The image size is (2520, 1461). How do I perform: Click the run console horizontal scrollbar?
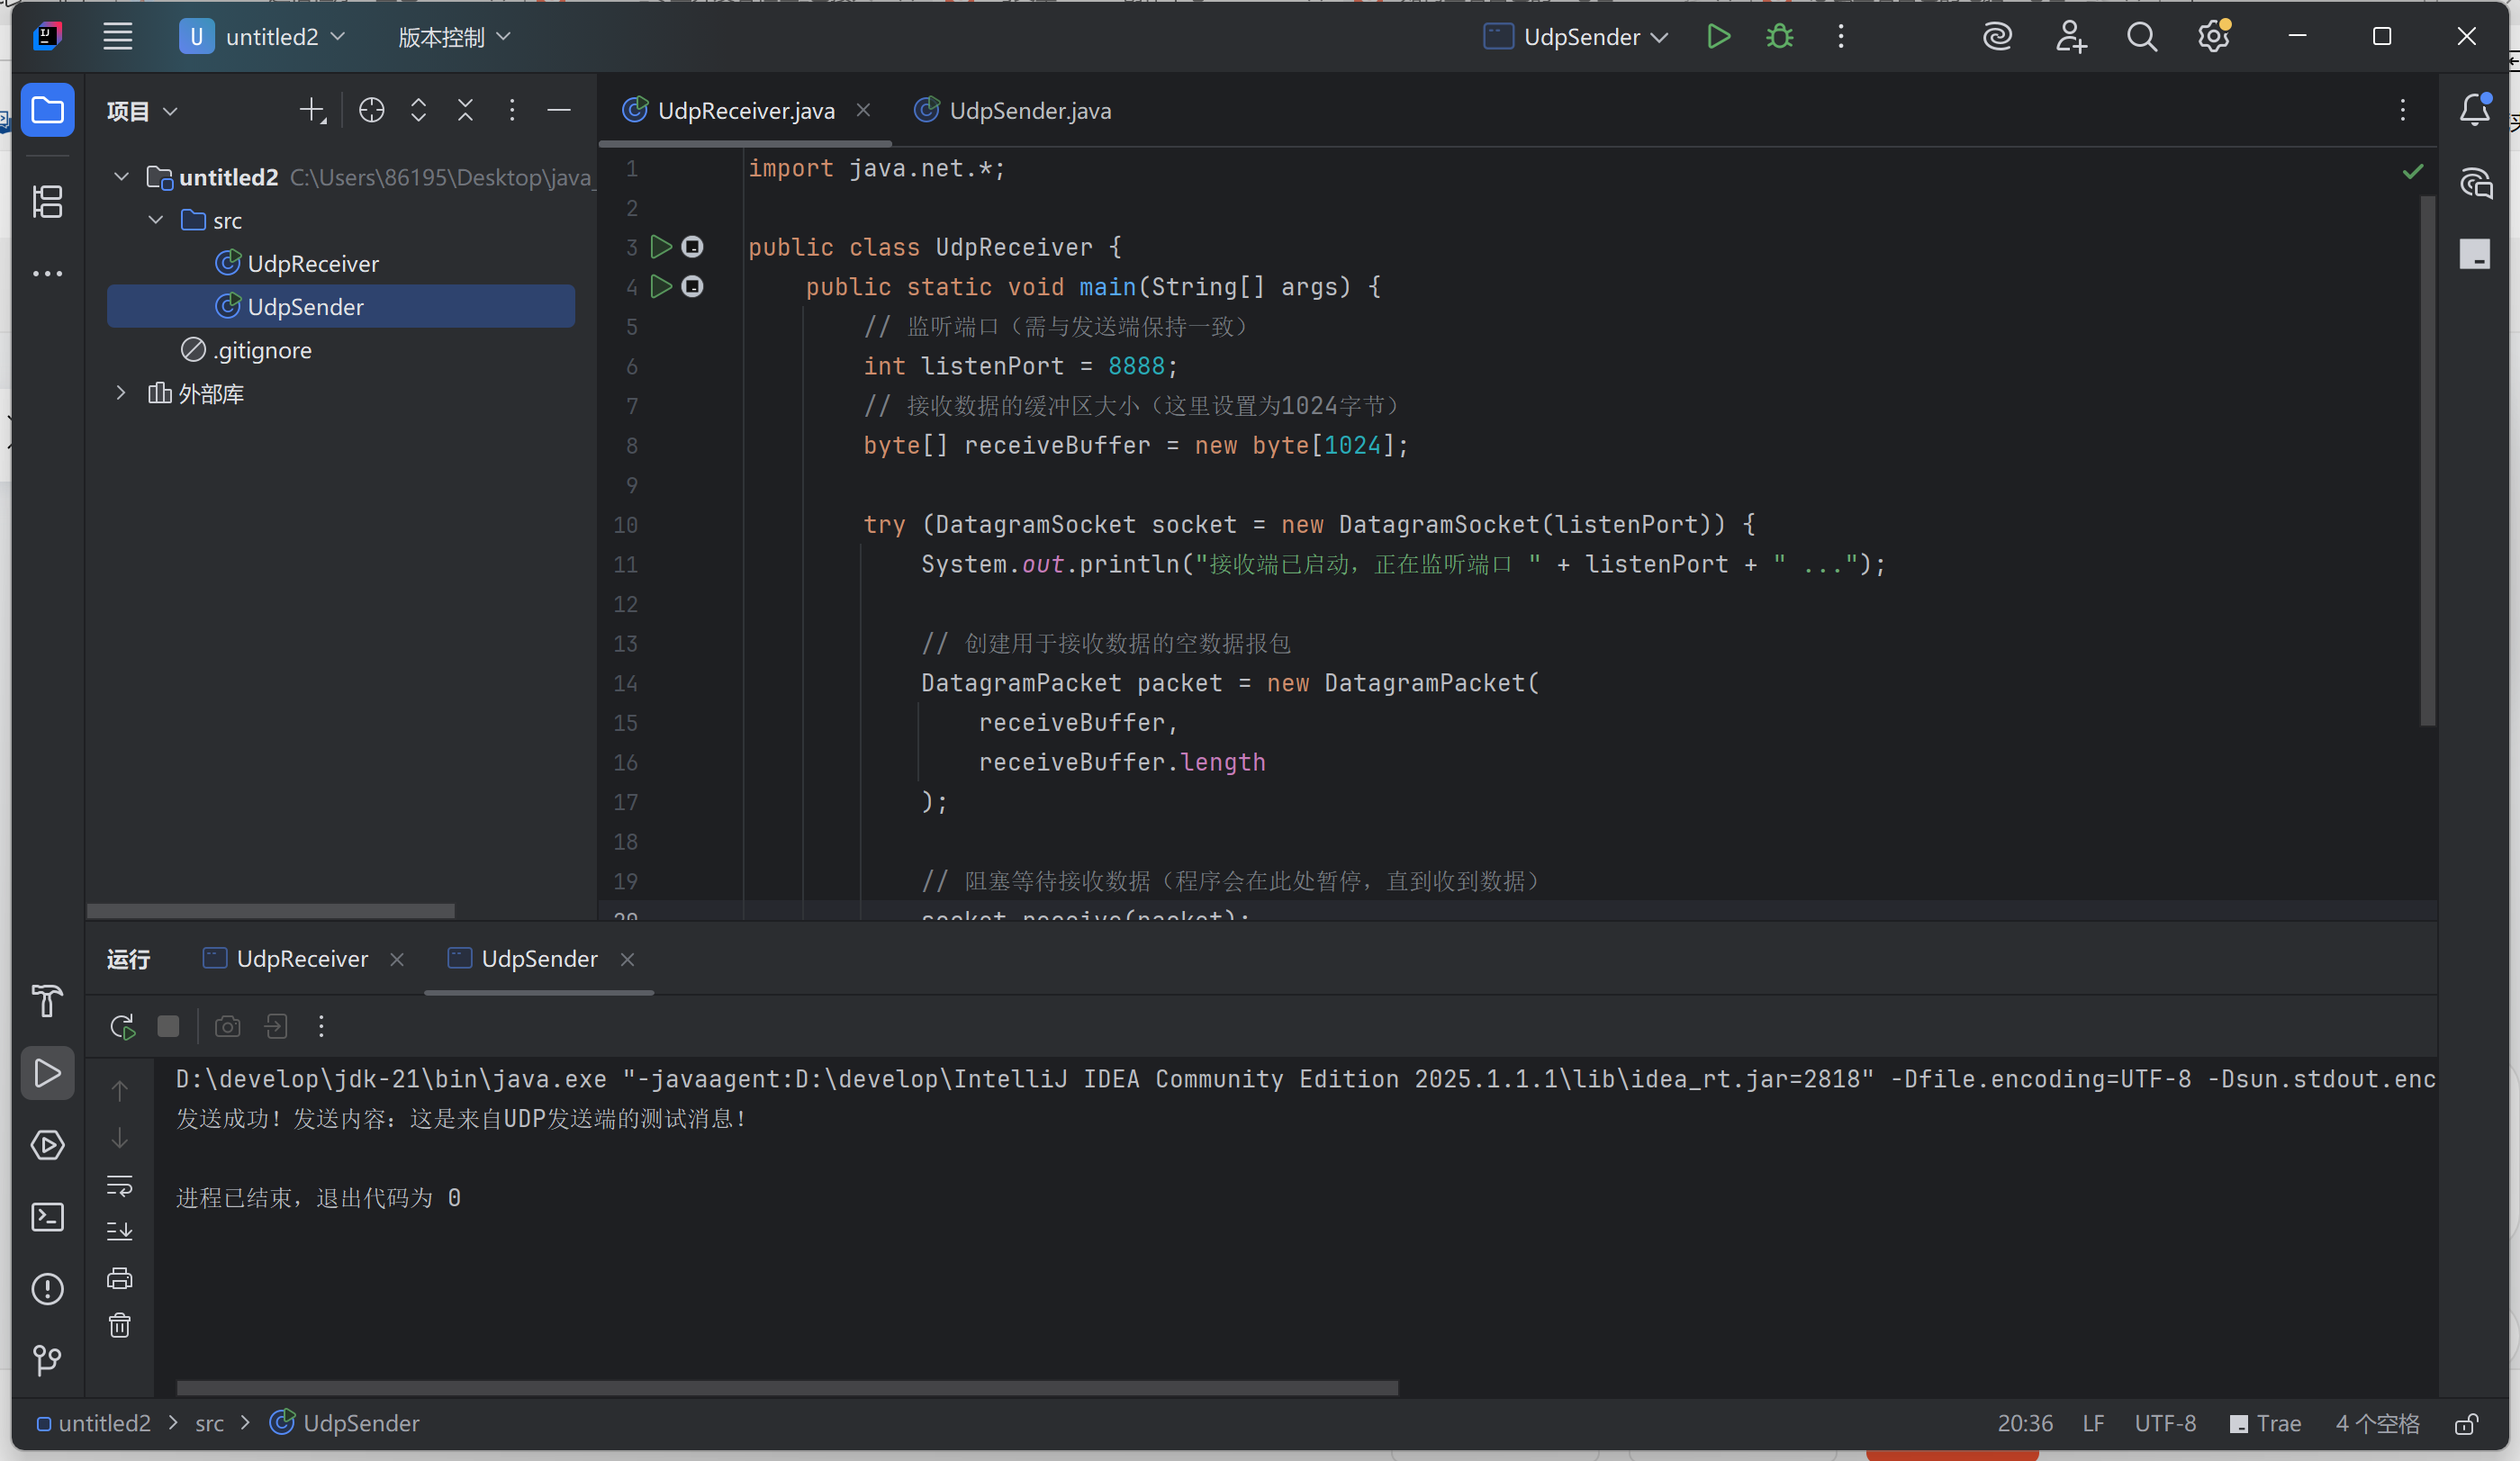click(786, 1388)
